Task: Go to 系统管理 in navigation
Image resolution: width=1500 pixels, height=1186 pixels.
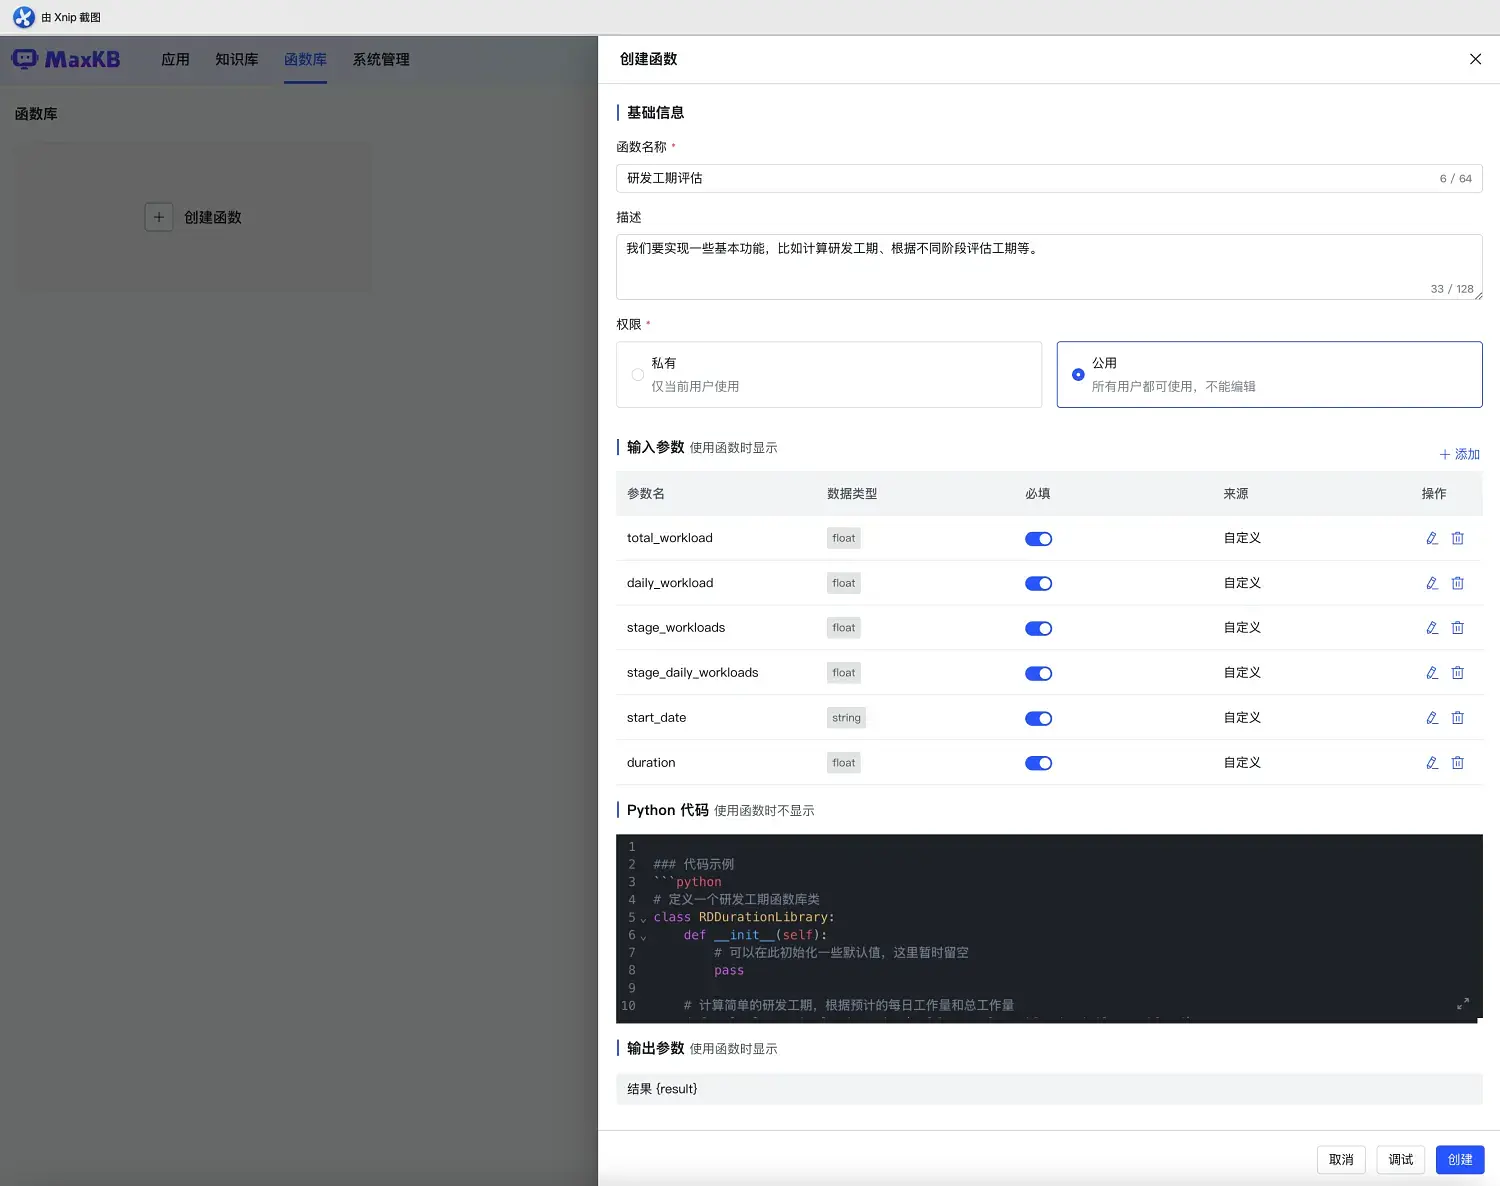Action: [381, 60]
